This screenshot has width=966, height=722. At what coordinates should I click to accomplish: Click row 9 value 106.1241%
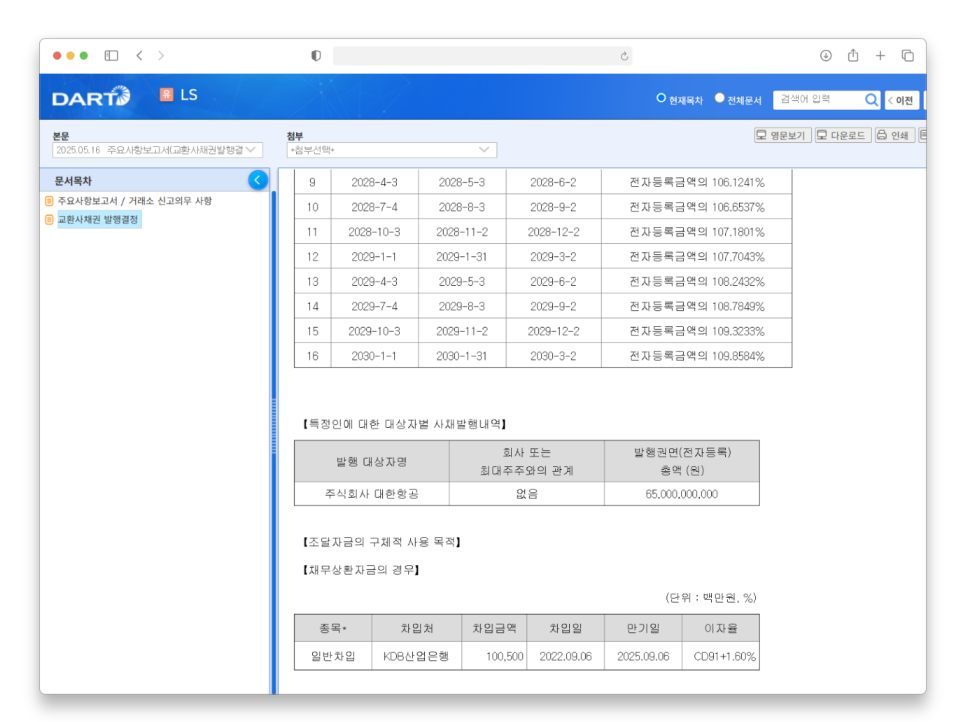(697, 182)
